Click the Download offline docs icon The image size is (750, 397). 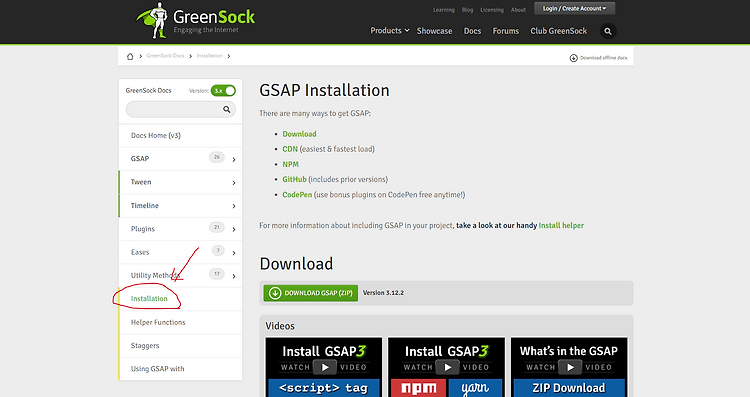pos(574,58)
